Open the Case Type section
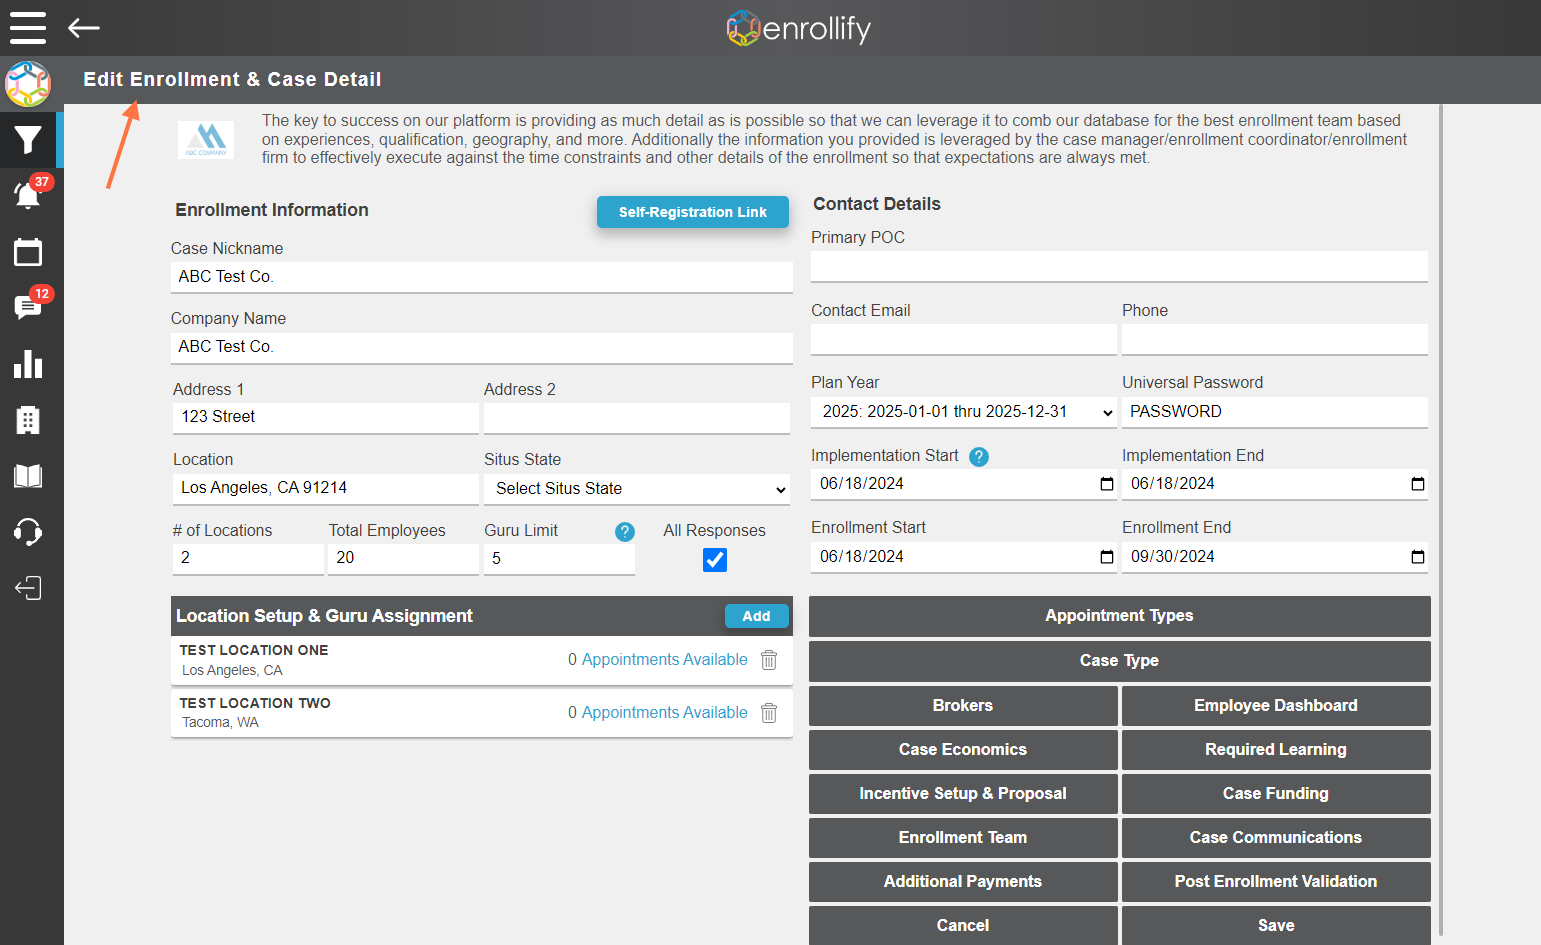Screen dimensions: 1541x945 tap(1120, 661)
